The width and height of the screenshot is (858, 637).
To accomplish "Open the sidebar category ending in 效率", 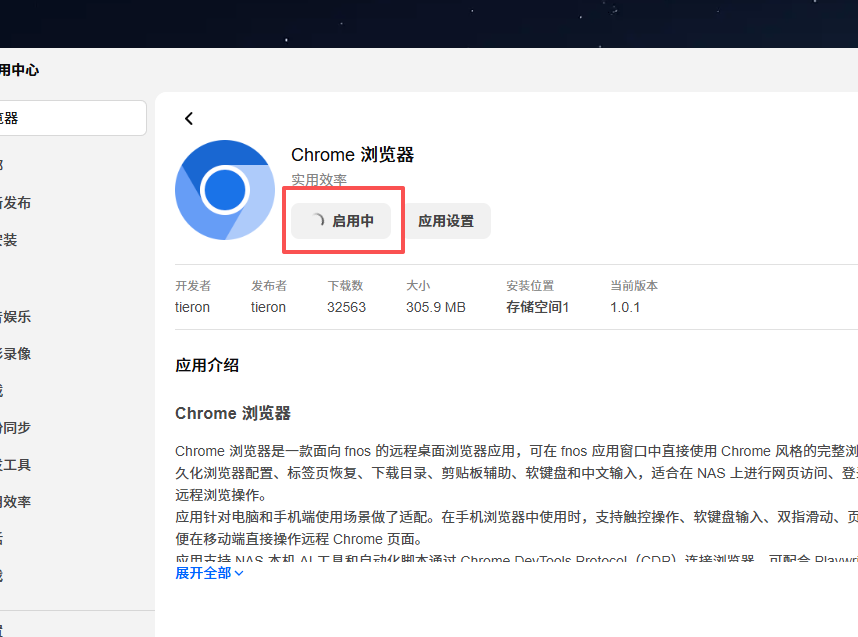I will pyautogui.click(x=15, y=502).
